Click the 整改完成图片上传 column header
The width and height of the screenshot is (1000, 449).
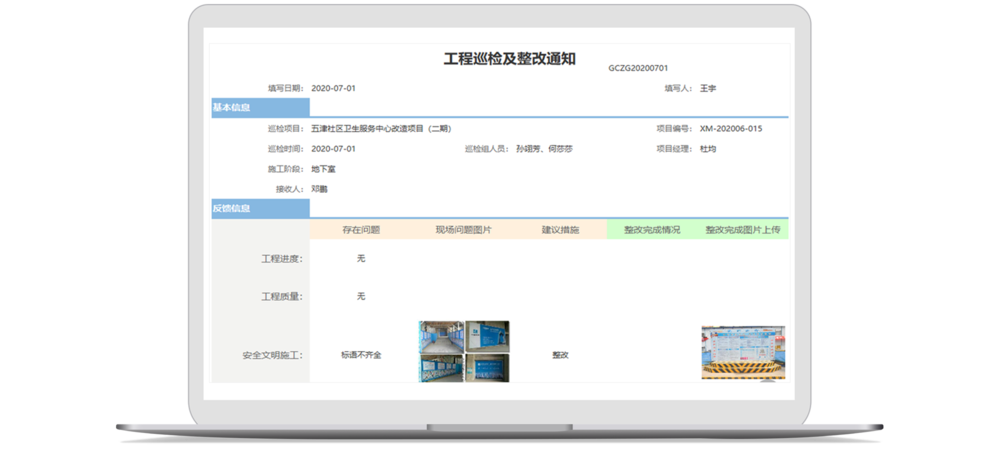point(743,230)
